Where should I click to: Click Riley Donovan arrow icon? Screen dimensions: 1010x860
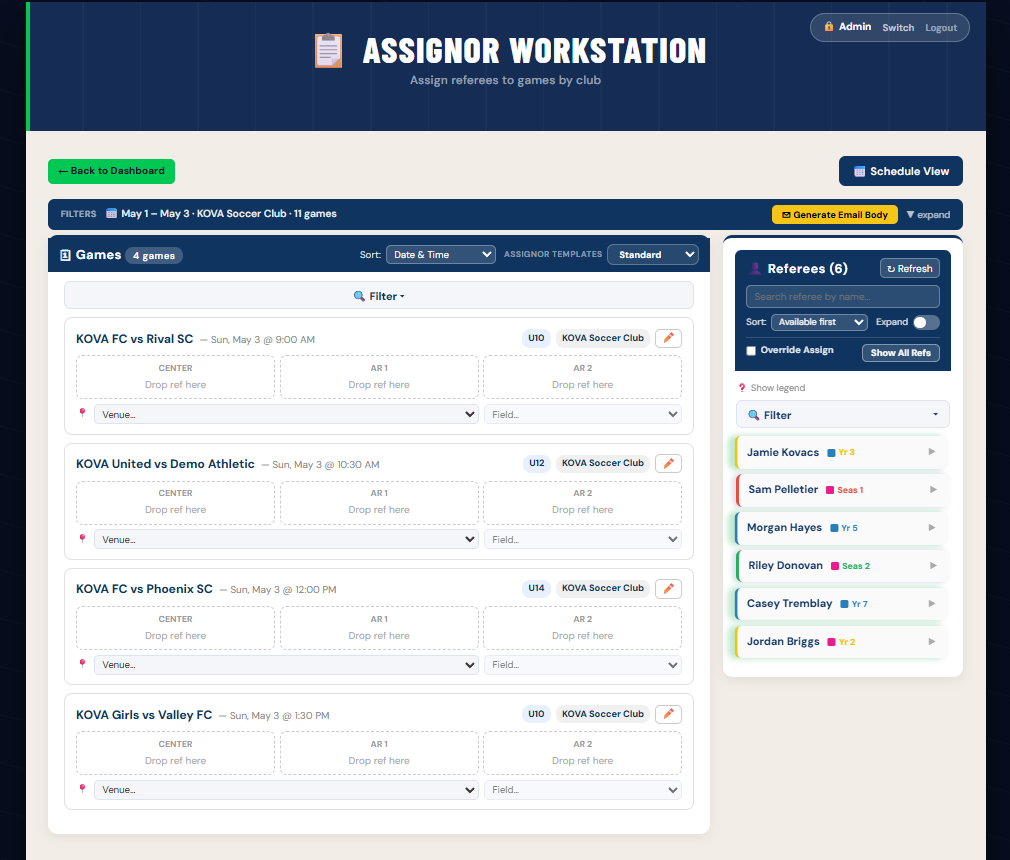click(x=933, y=566)
